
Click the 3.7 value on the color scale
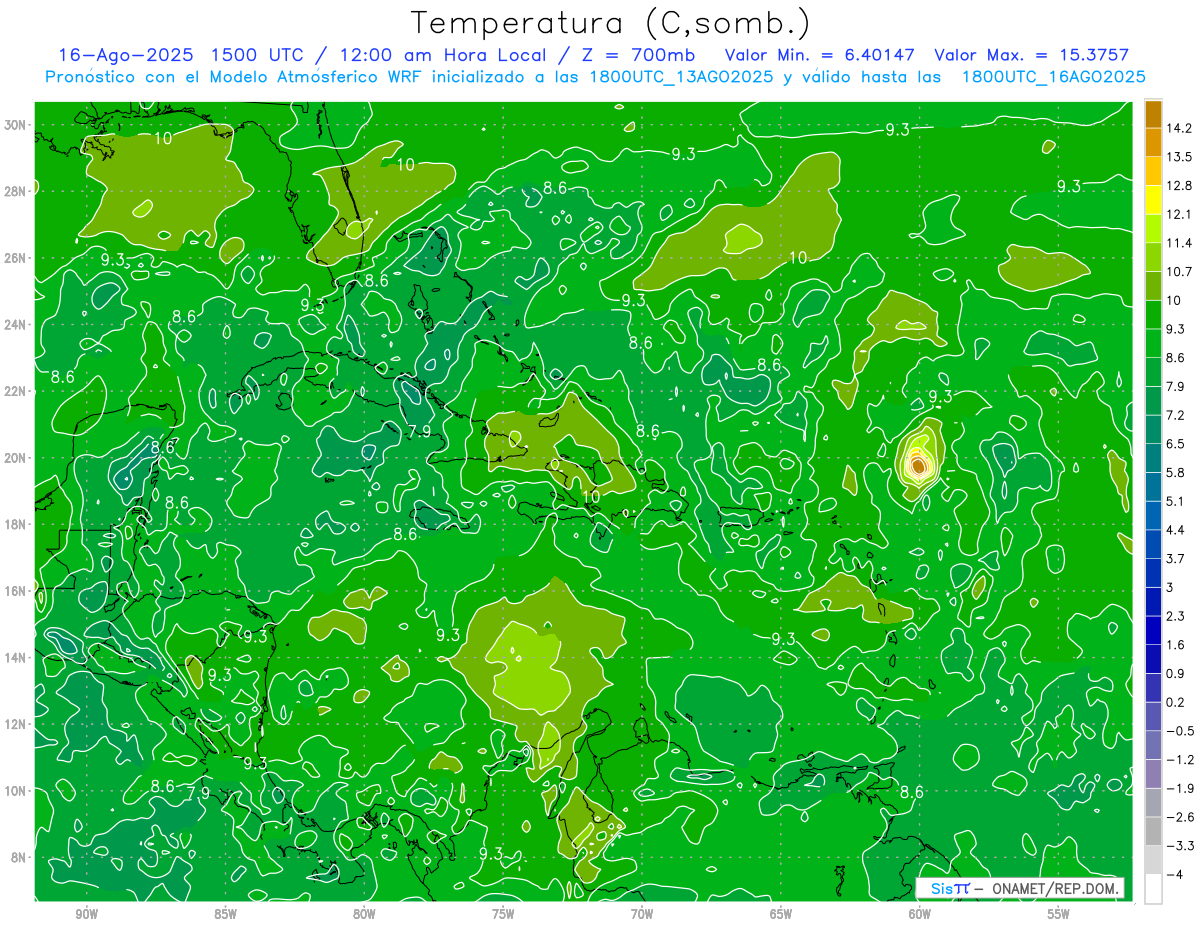click(x=1175, y=558)
